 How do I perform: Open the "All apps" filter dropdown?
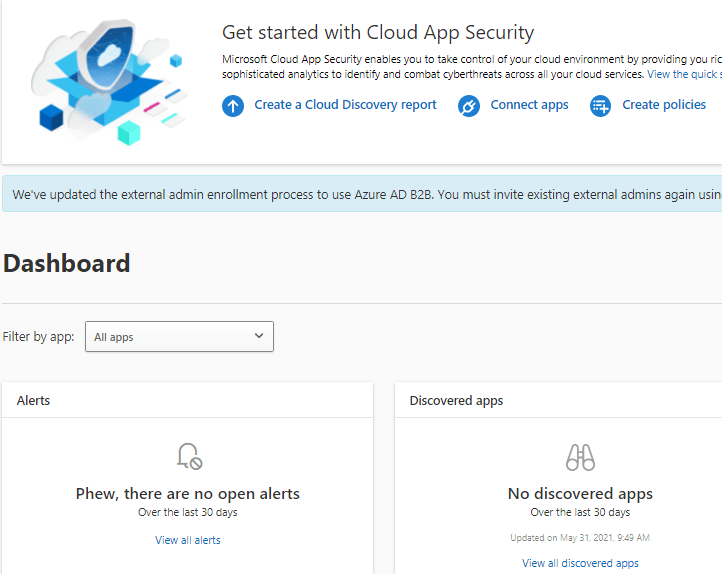coord(170,337)
